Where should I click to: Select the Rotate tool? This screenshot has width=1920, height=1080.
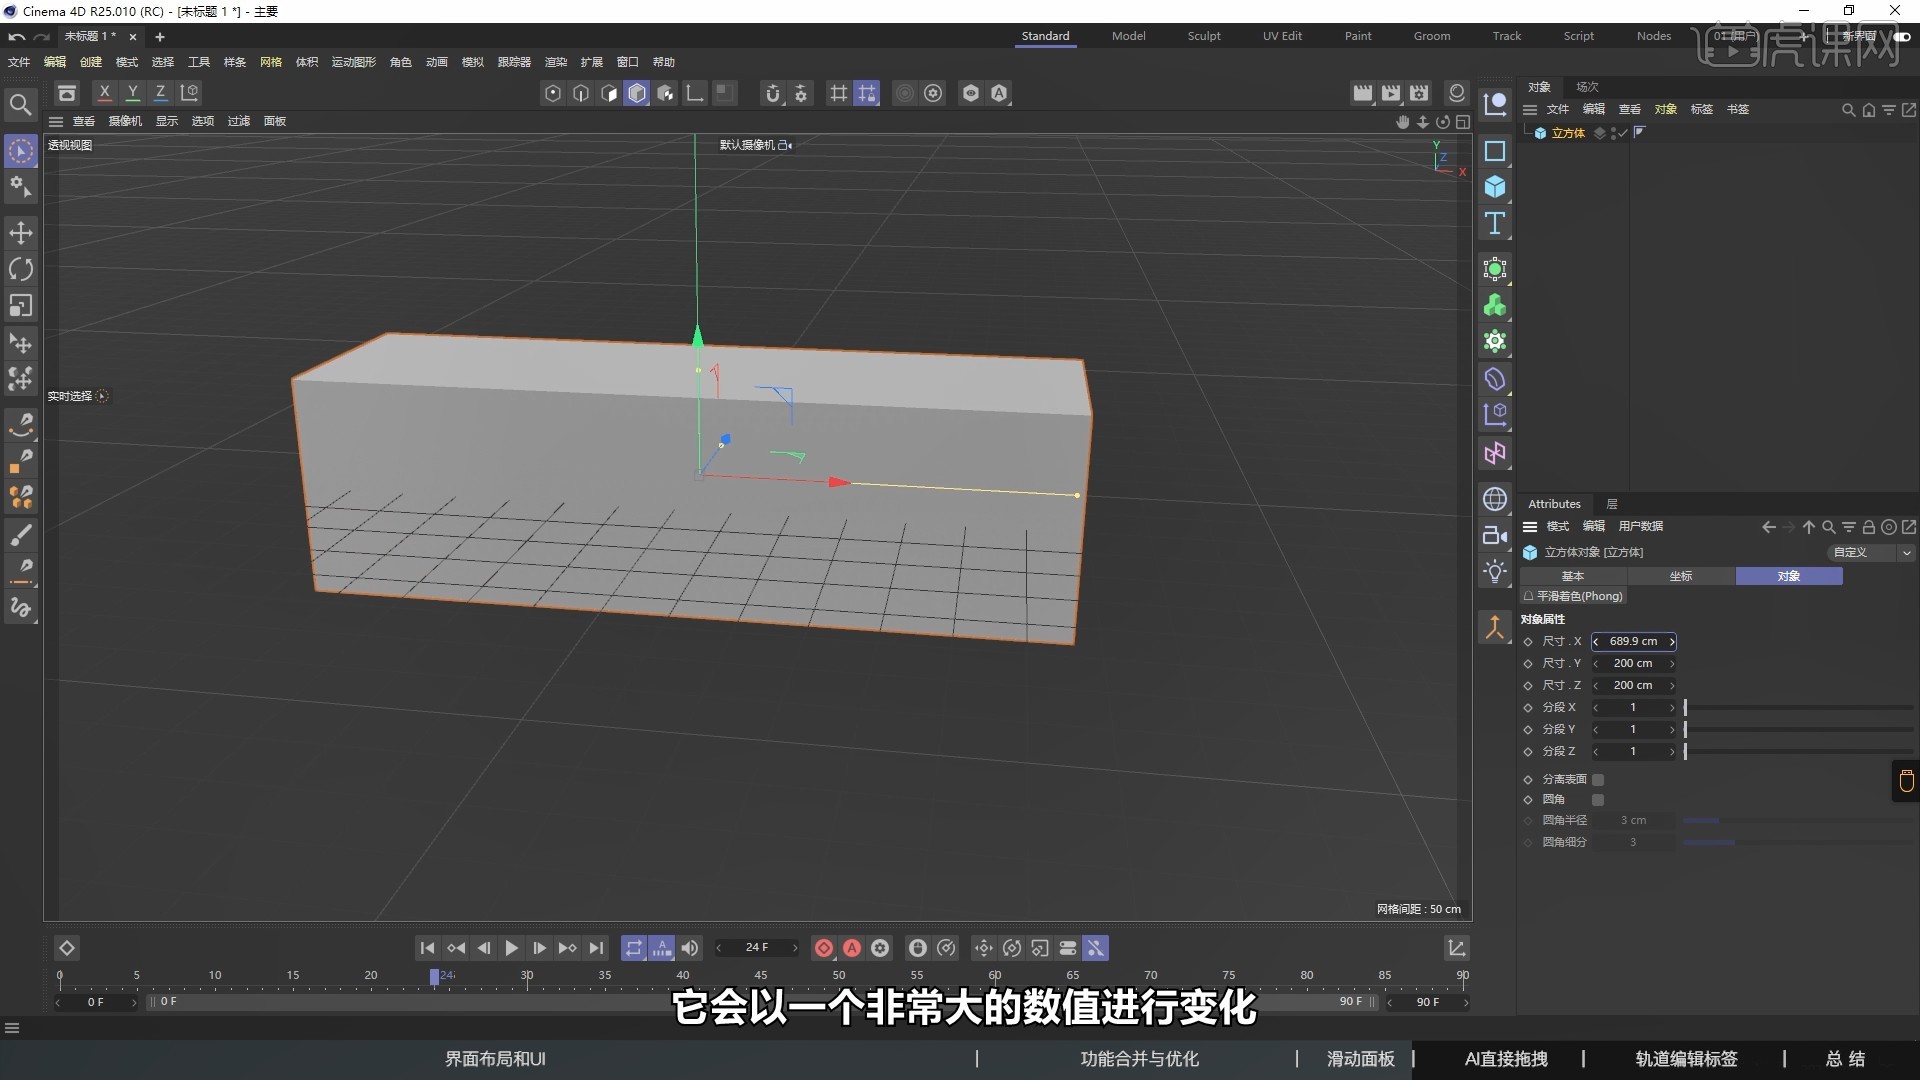click(20, 269)
